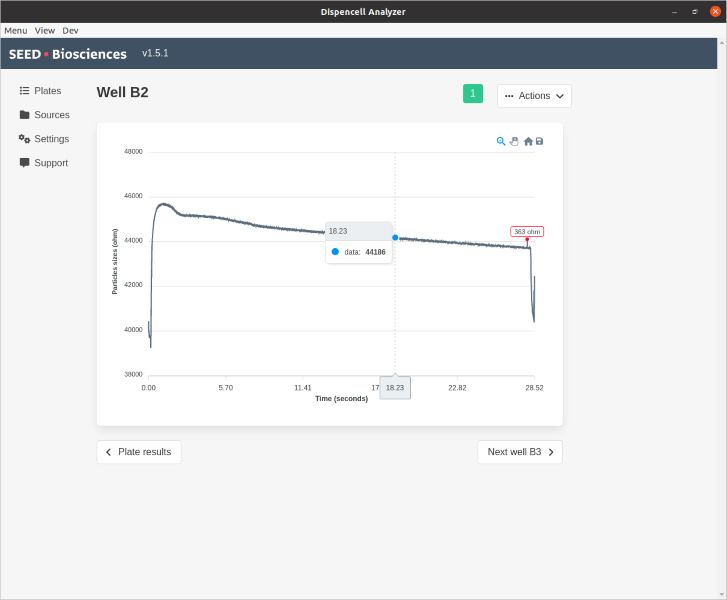The image size is (727, 600).
Task: Go back to Plate results
Action: 139,452
